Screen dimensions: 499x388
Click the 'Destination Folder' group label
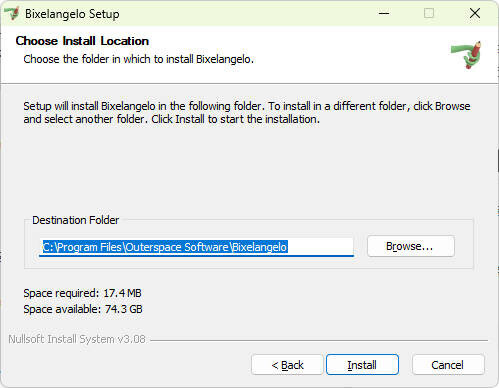click(76, 220)
